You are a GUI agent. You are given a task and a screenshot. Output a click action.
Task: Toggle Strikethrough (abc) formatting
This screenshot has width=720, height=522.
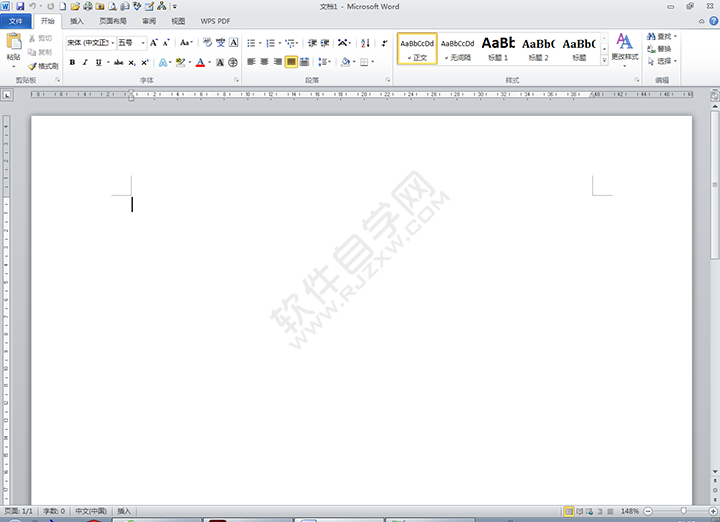click(x=118, y=62)
